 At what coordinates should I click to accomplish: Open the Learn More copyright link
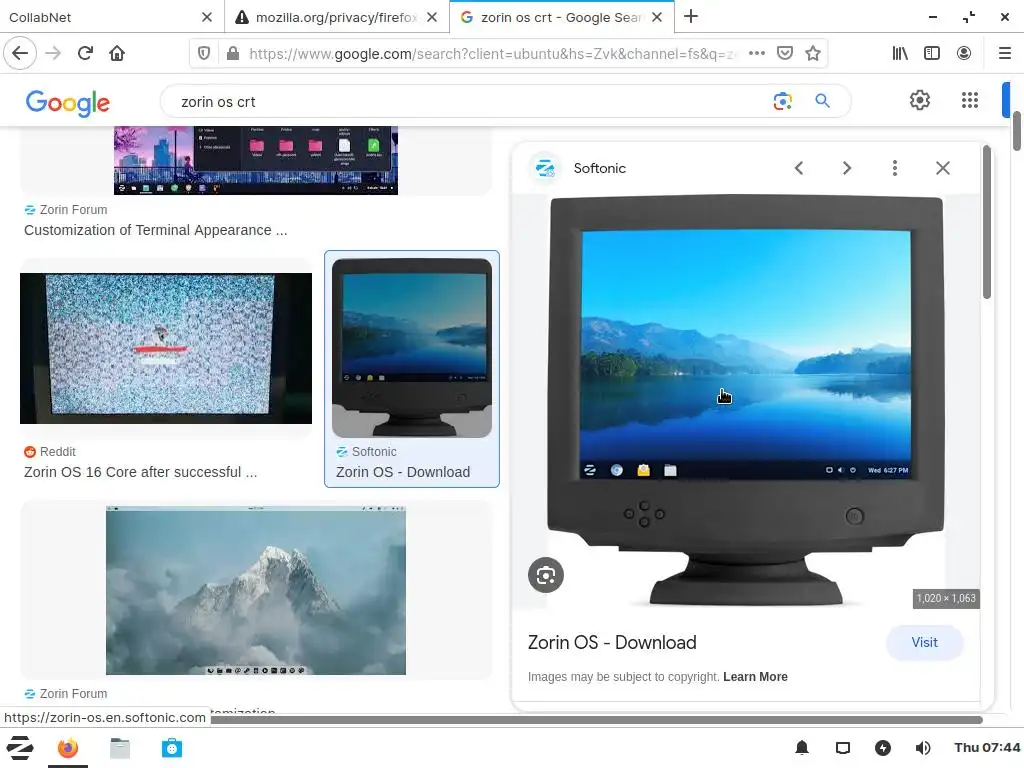coord(755,677)
